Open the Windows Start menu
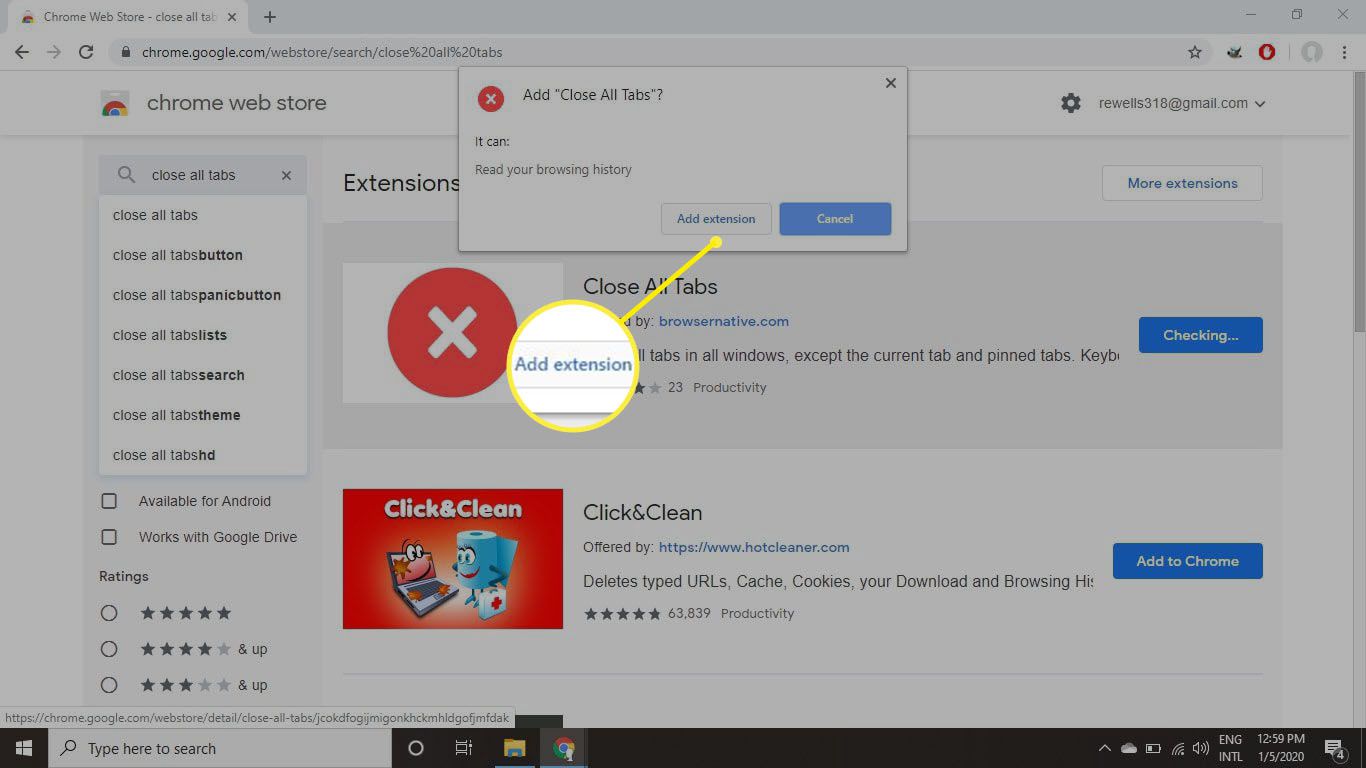This screenshot has width=1366, height=768. coord(23,748)
